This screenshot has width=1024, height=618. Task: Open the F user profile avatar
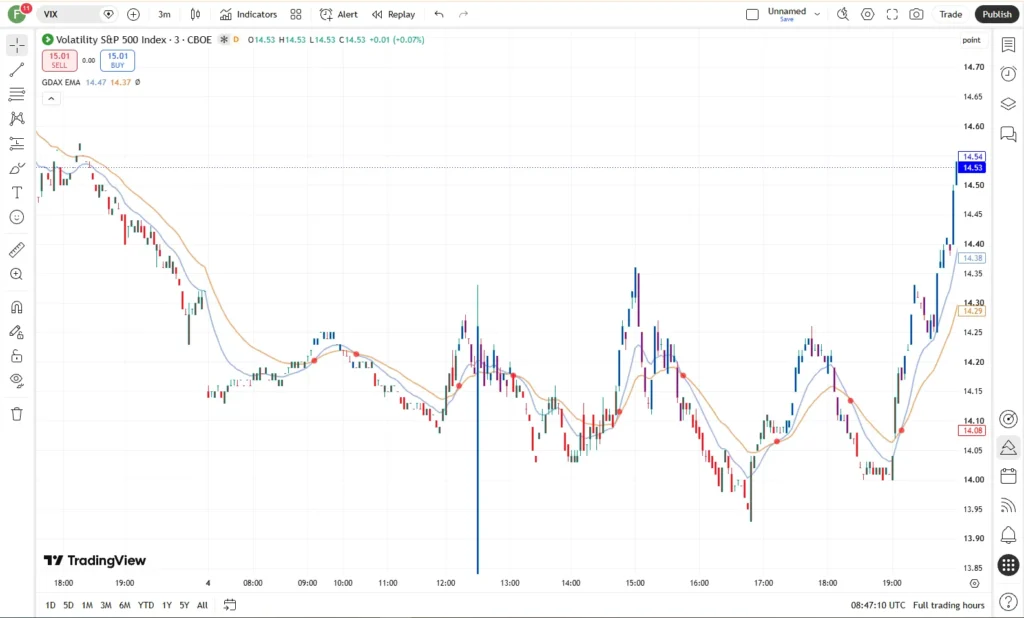tap(18, 14)
